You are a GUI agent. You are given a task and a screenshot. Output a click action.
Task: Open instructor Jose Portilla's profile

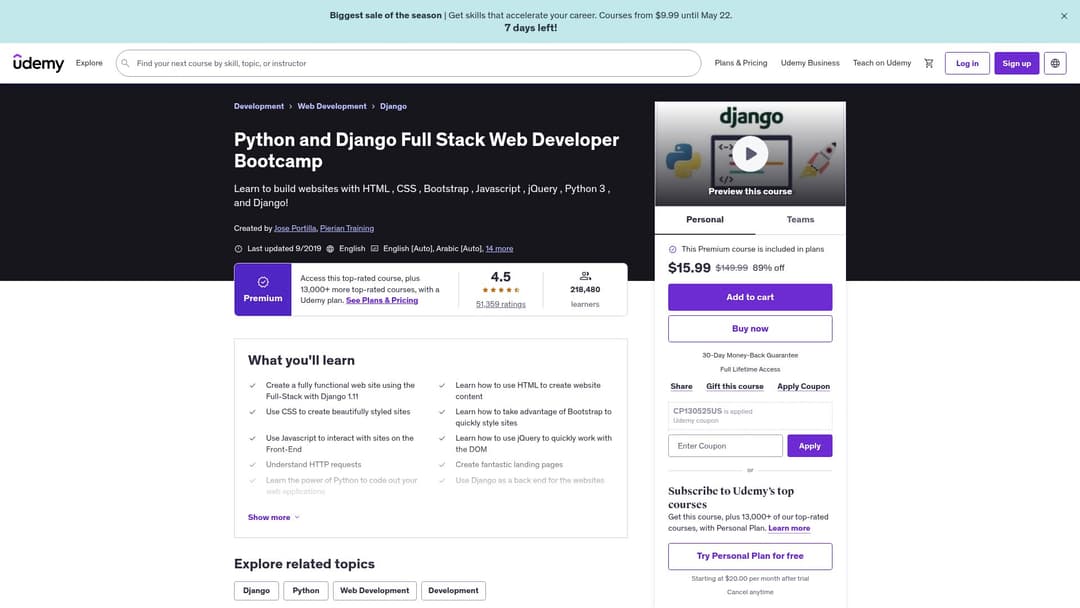pyautogui.click(x=295, y=228)
